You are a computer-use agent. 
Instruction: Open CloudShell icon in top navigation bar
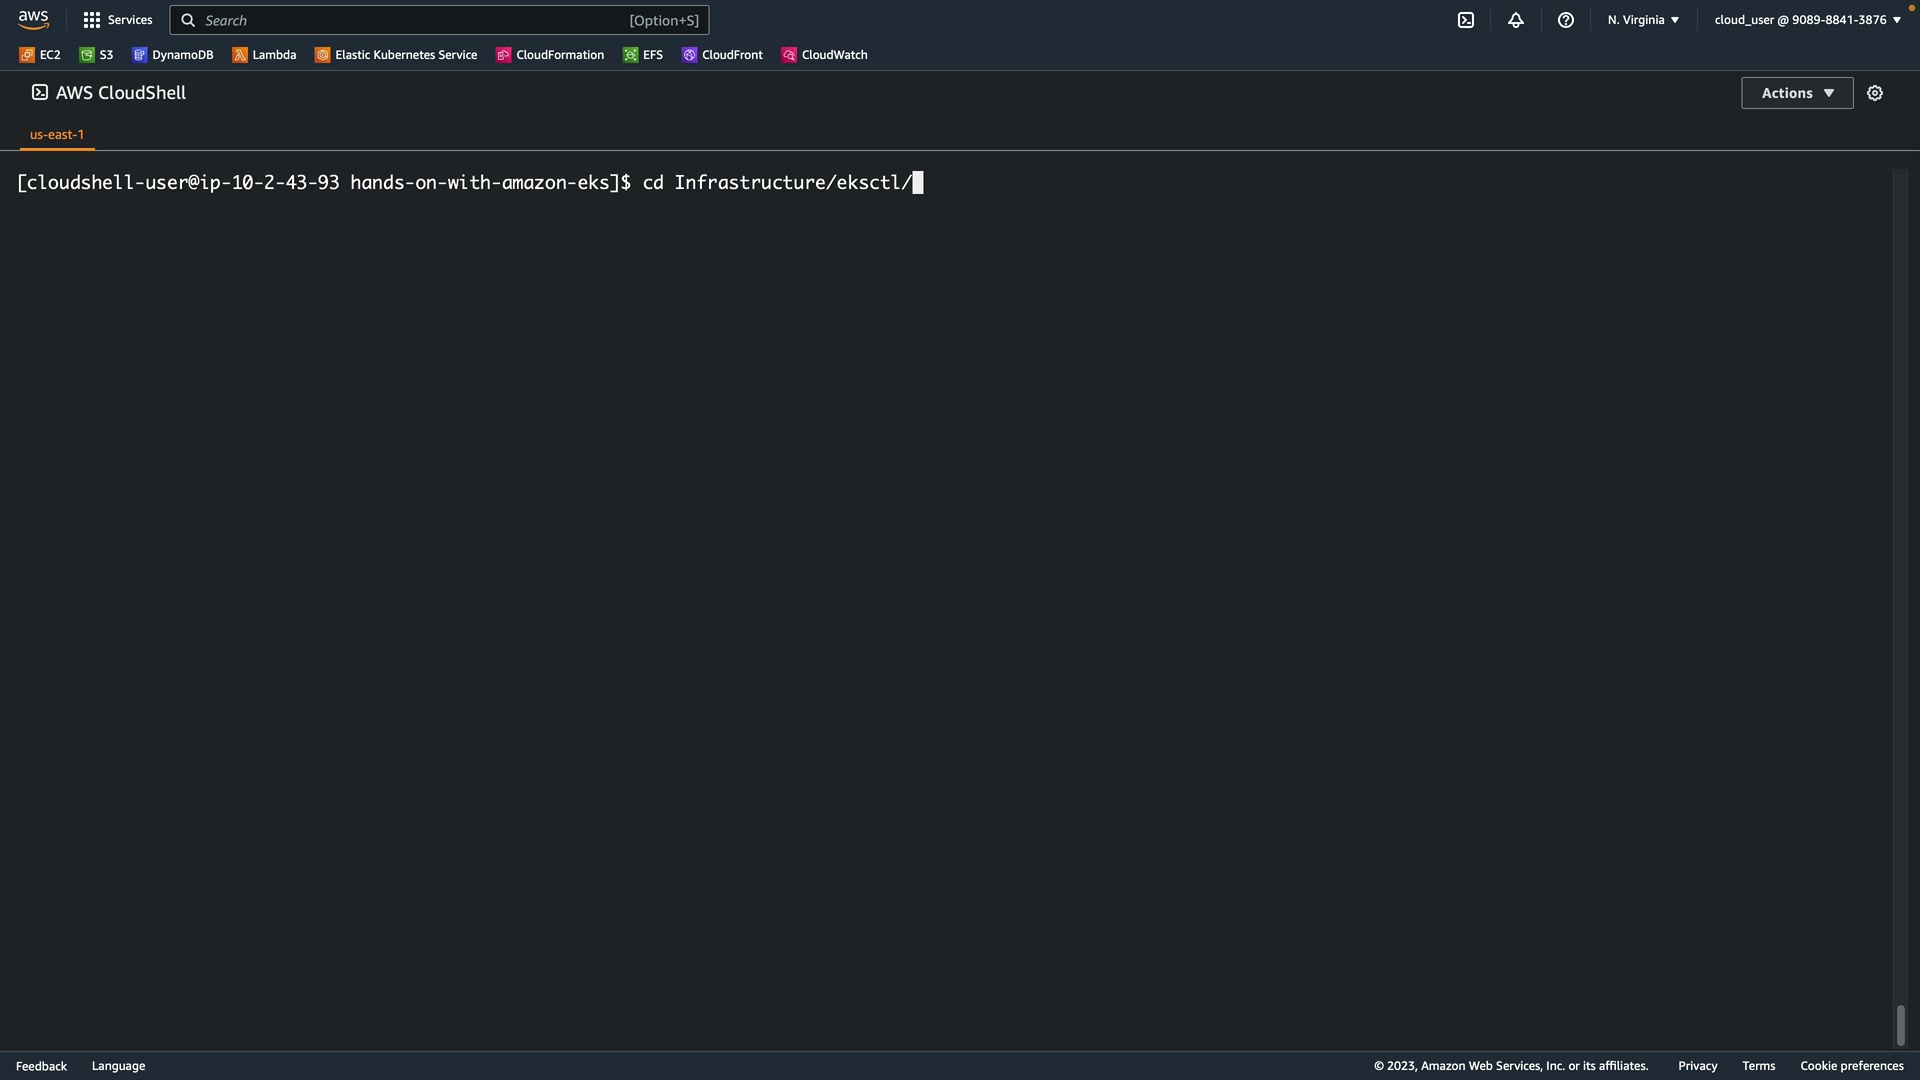pos(1465,20)
